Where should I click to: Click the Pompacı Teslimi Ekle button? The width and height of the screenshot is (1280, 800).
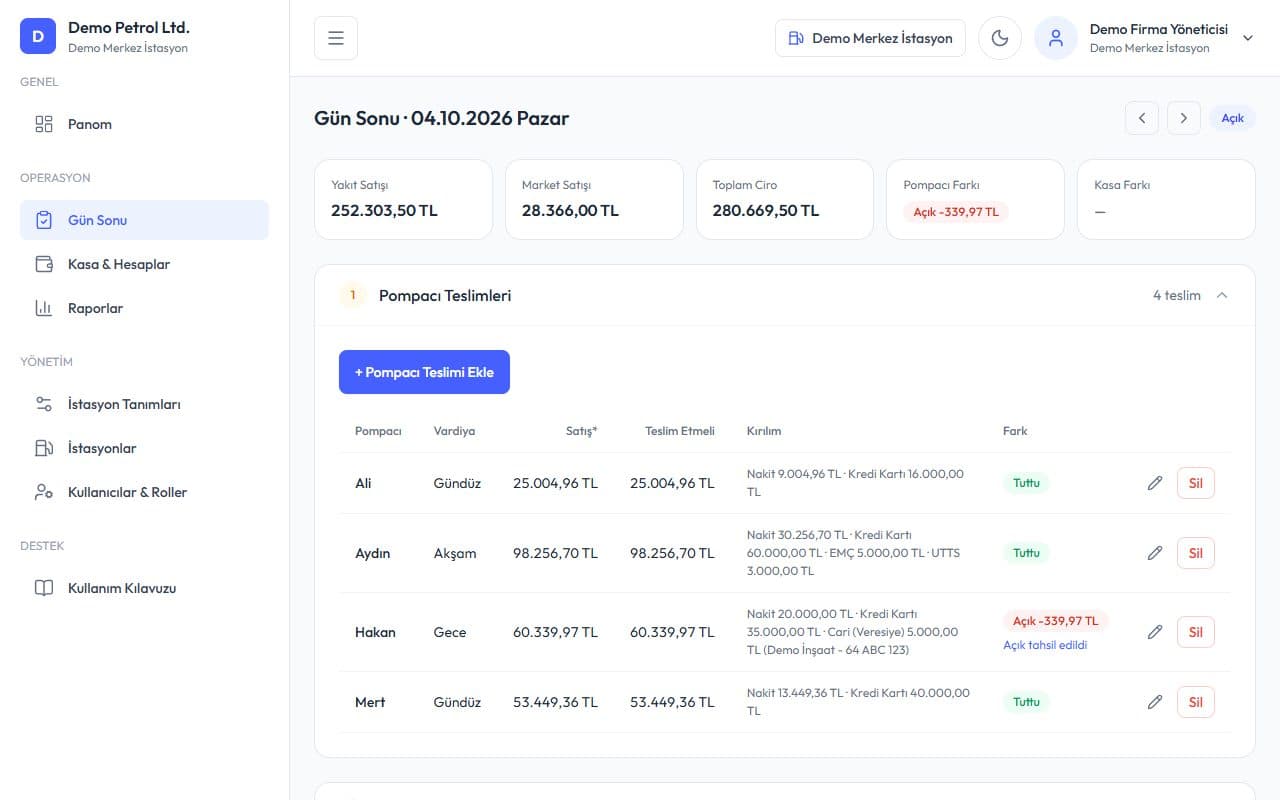pos(424,372)
